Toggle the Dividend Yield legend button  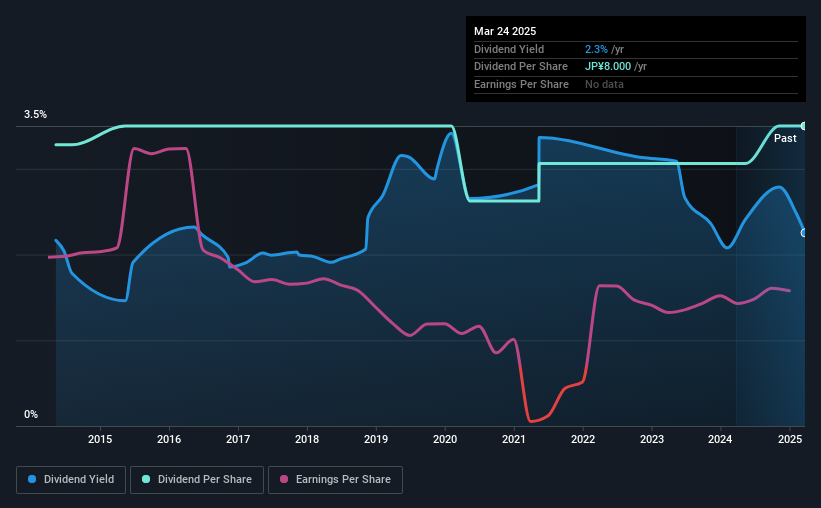[71, 479]
